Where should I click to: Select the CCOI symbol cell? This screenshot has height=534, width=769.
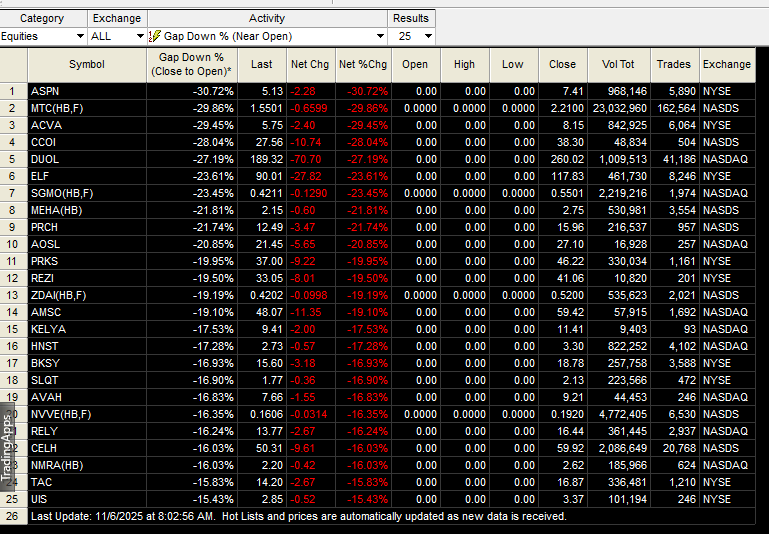point(87,142)
